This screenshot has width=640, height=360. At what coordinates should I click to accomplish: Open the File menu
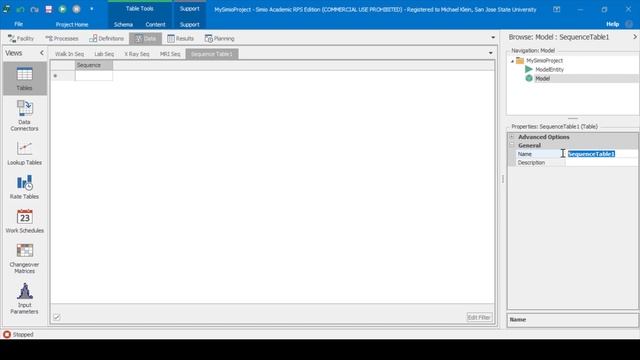[x=18, y=24]
